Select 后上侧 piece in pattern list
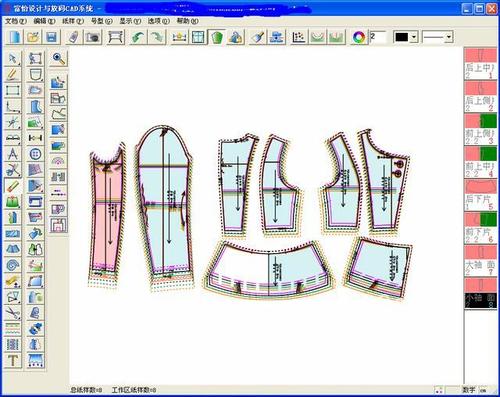Viewport: 500px width, 397px height. pos(480,97)
